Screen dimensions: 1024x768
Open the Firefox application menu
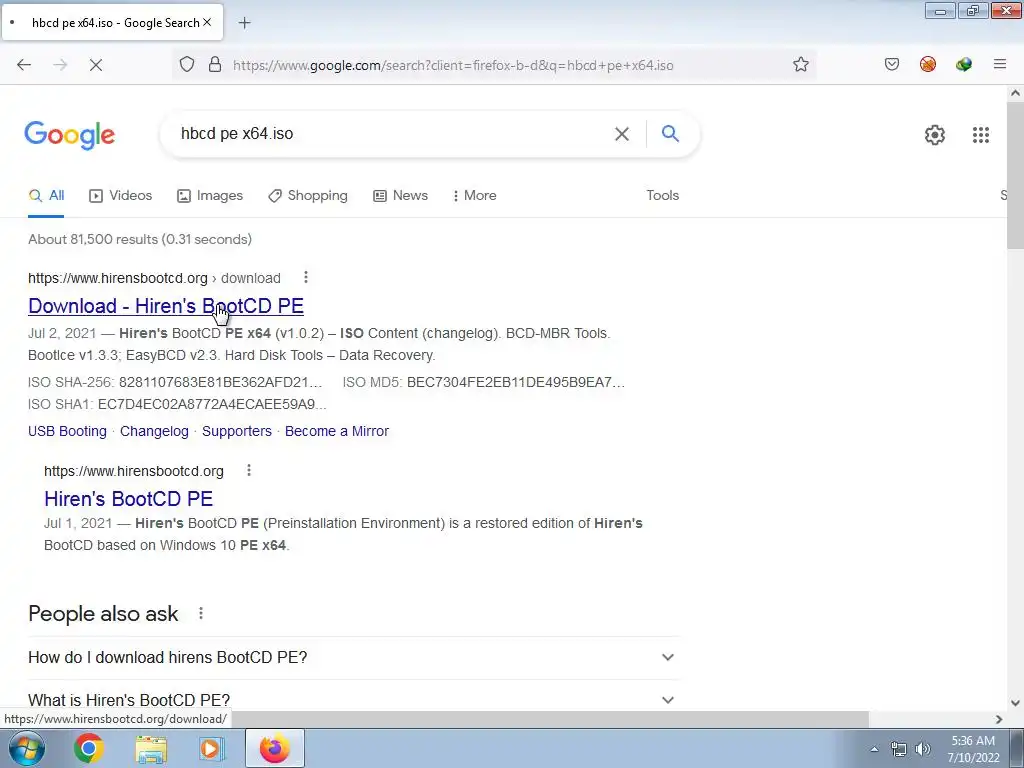(x=1000, y=64)
